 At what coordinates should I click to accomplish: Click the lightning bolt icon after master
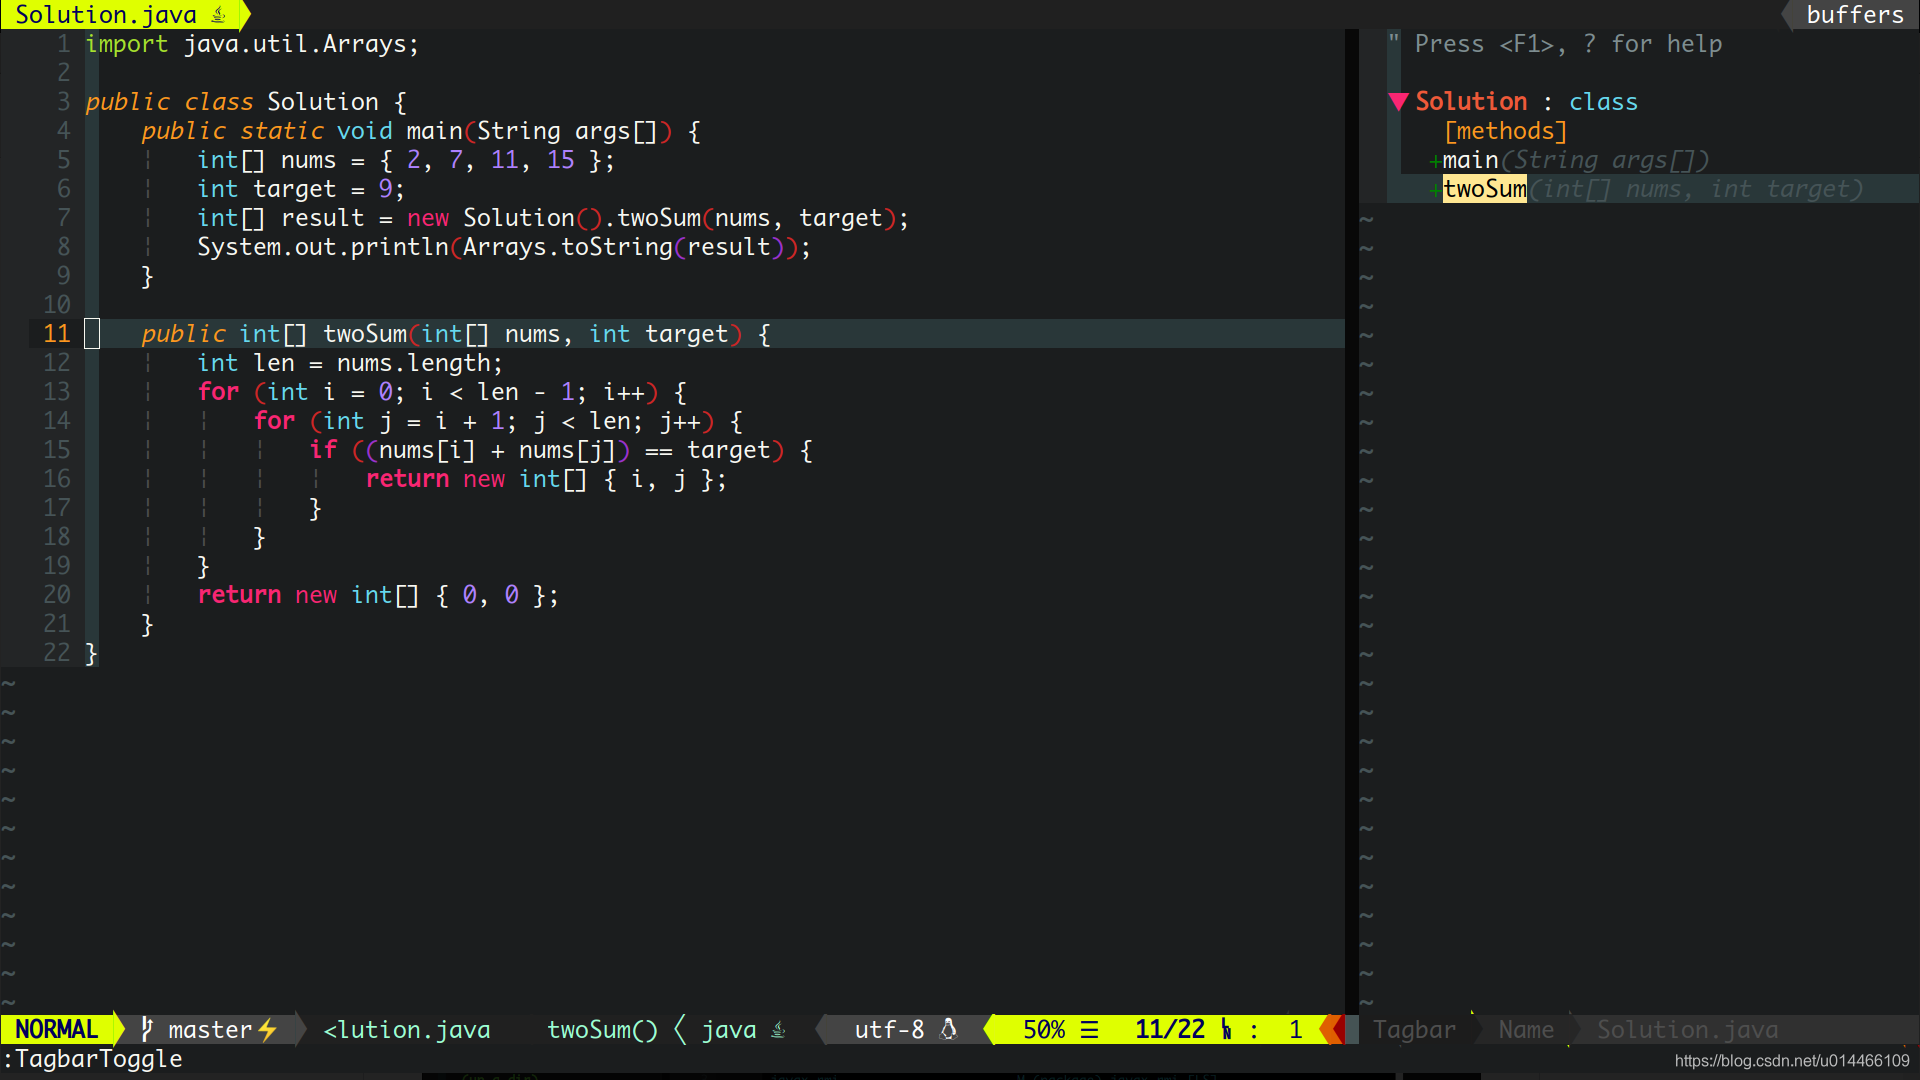tap(267, 1030)
